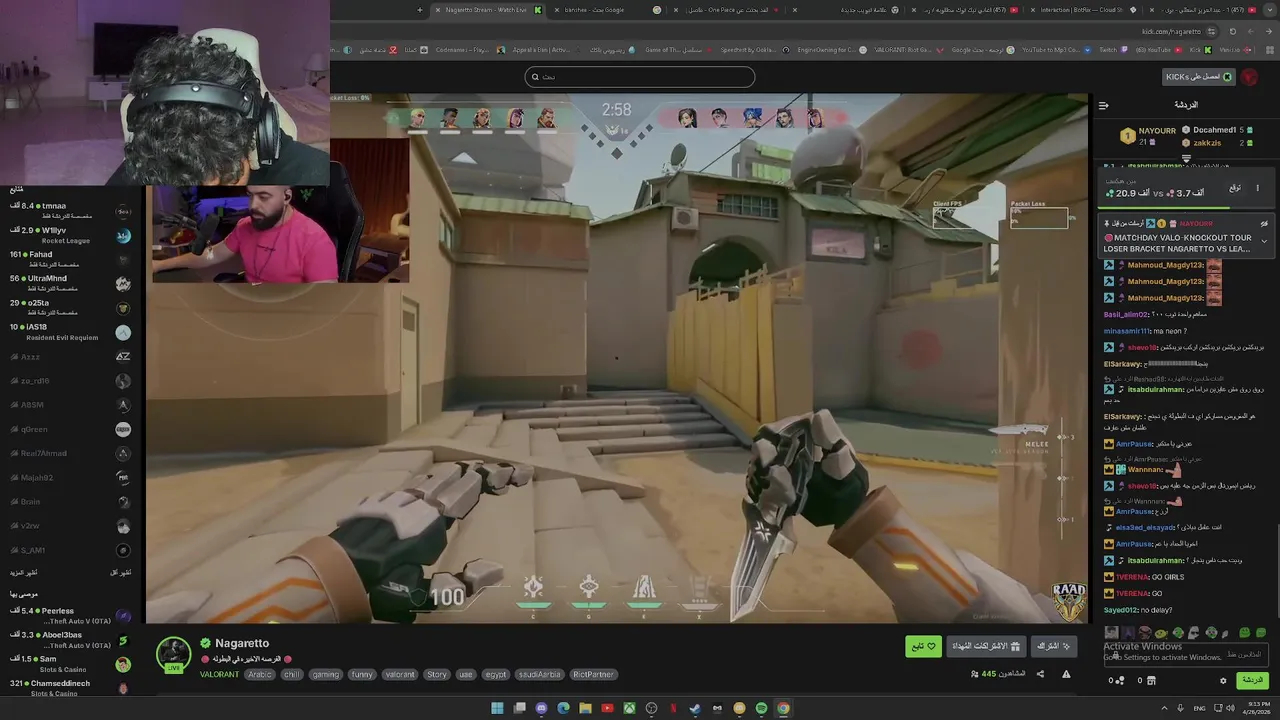Select the funny tag
Viewport: 1280px width, 720px height.
point(362,674)
